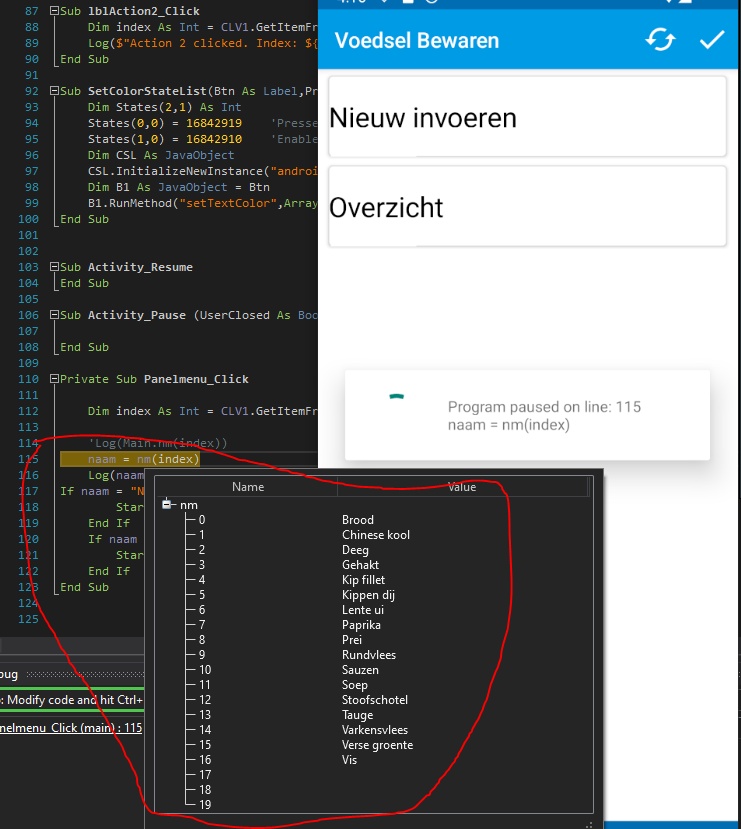This screenshot has width=741, height=829.
Task: Click the tooltip window resize grip
Action: point(588,825)
